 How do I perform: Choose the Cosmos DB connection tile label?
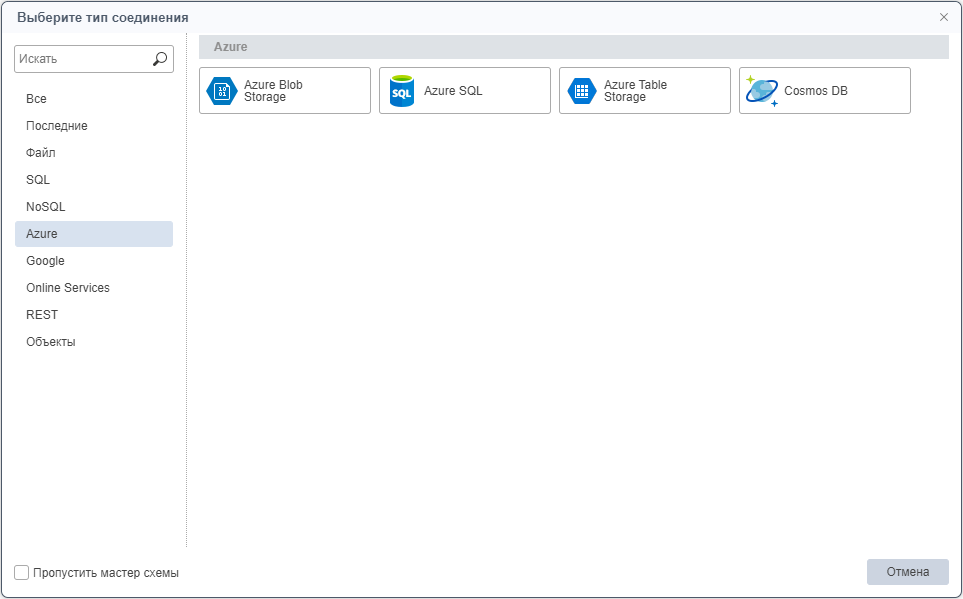815,91
